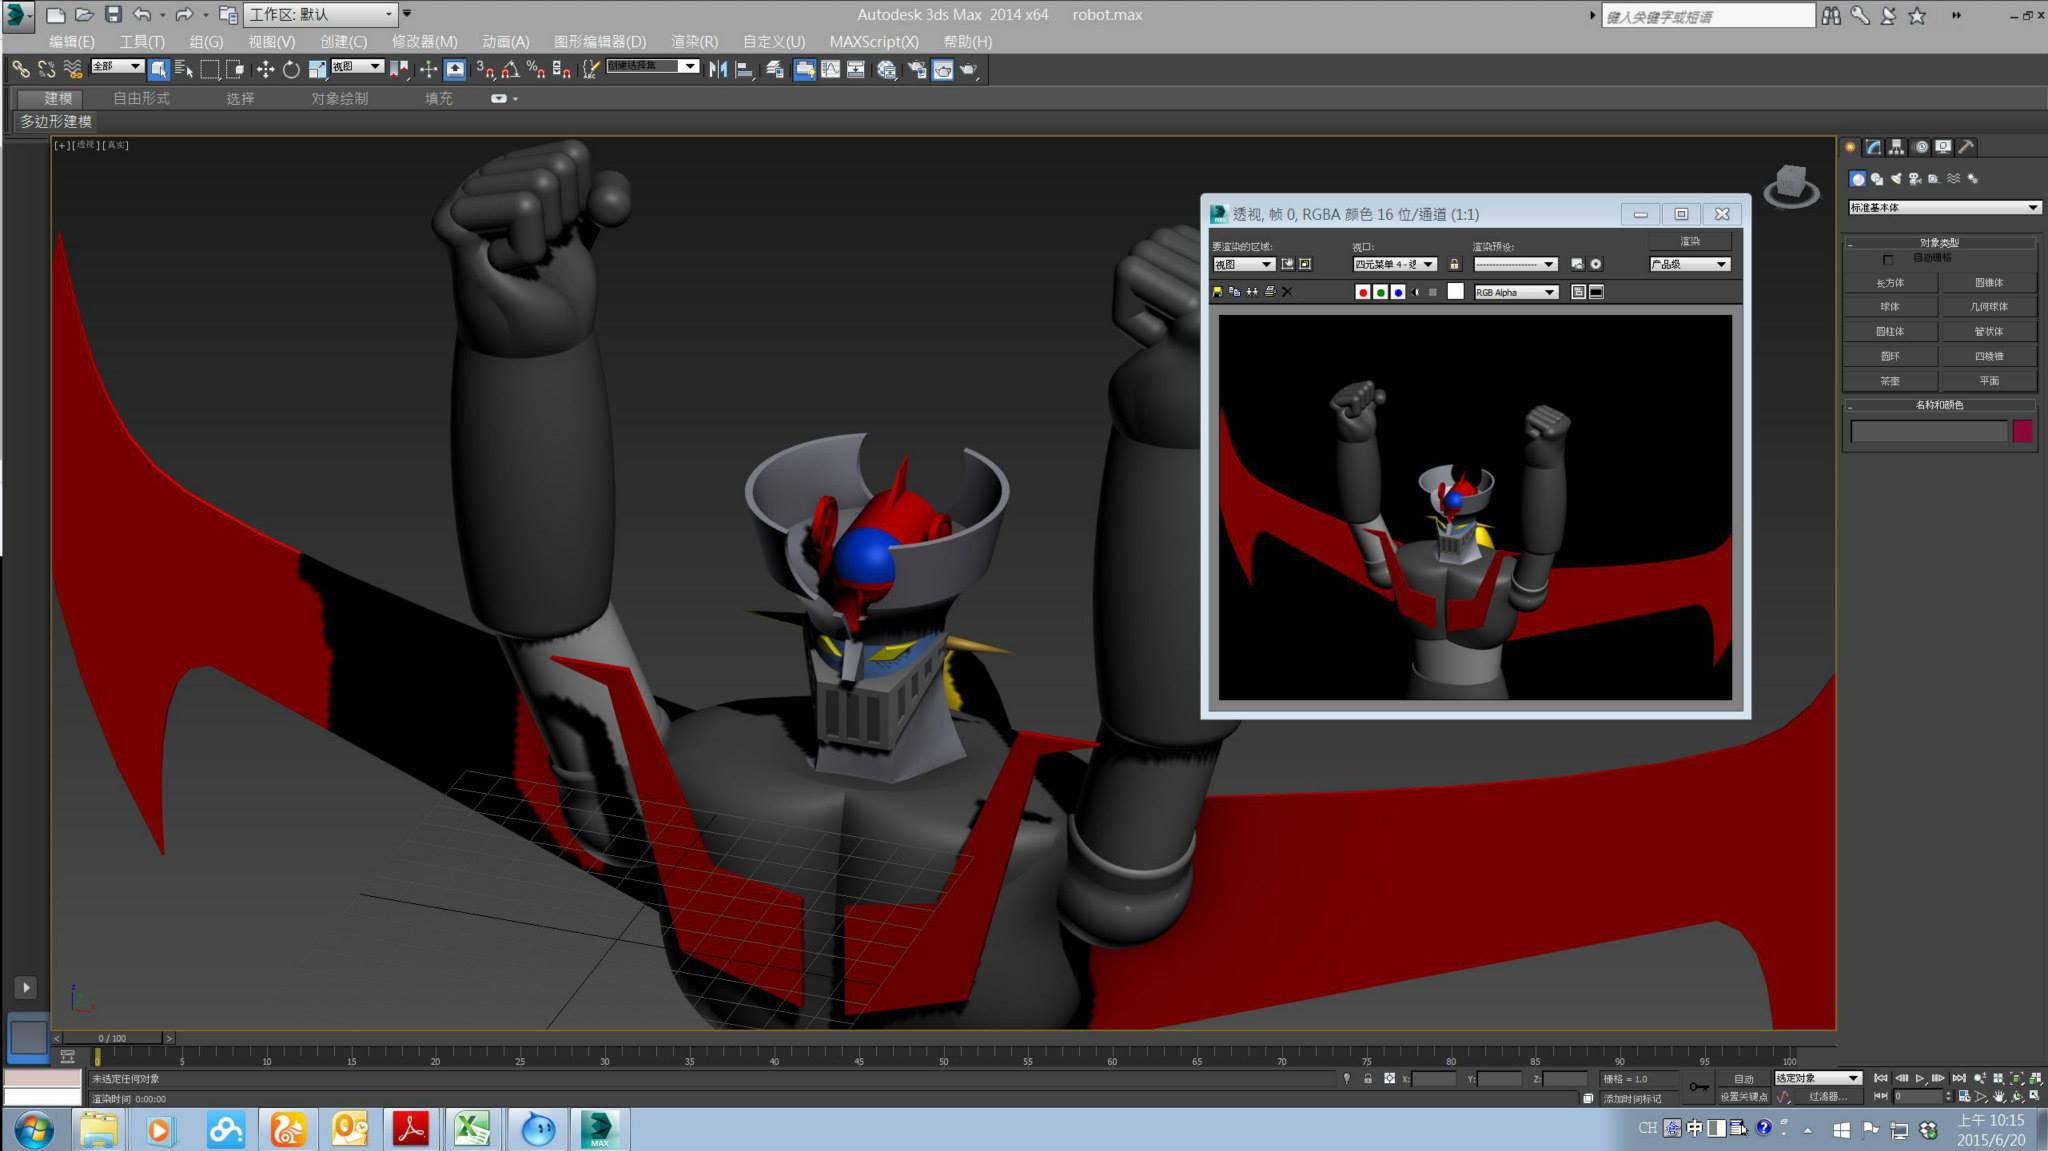Viewport: 2048px width, 1151px height.
Task: Click the Save Image icon in render window
Action: coord(1217,292)
